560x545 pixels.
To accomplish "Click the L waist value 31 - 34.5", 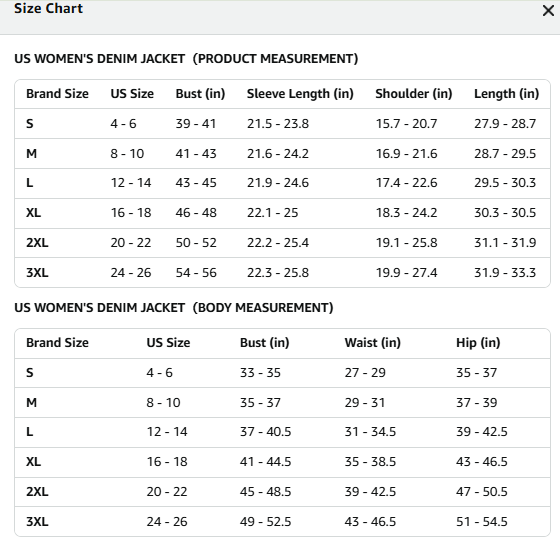I will pos(370,432).
